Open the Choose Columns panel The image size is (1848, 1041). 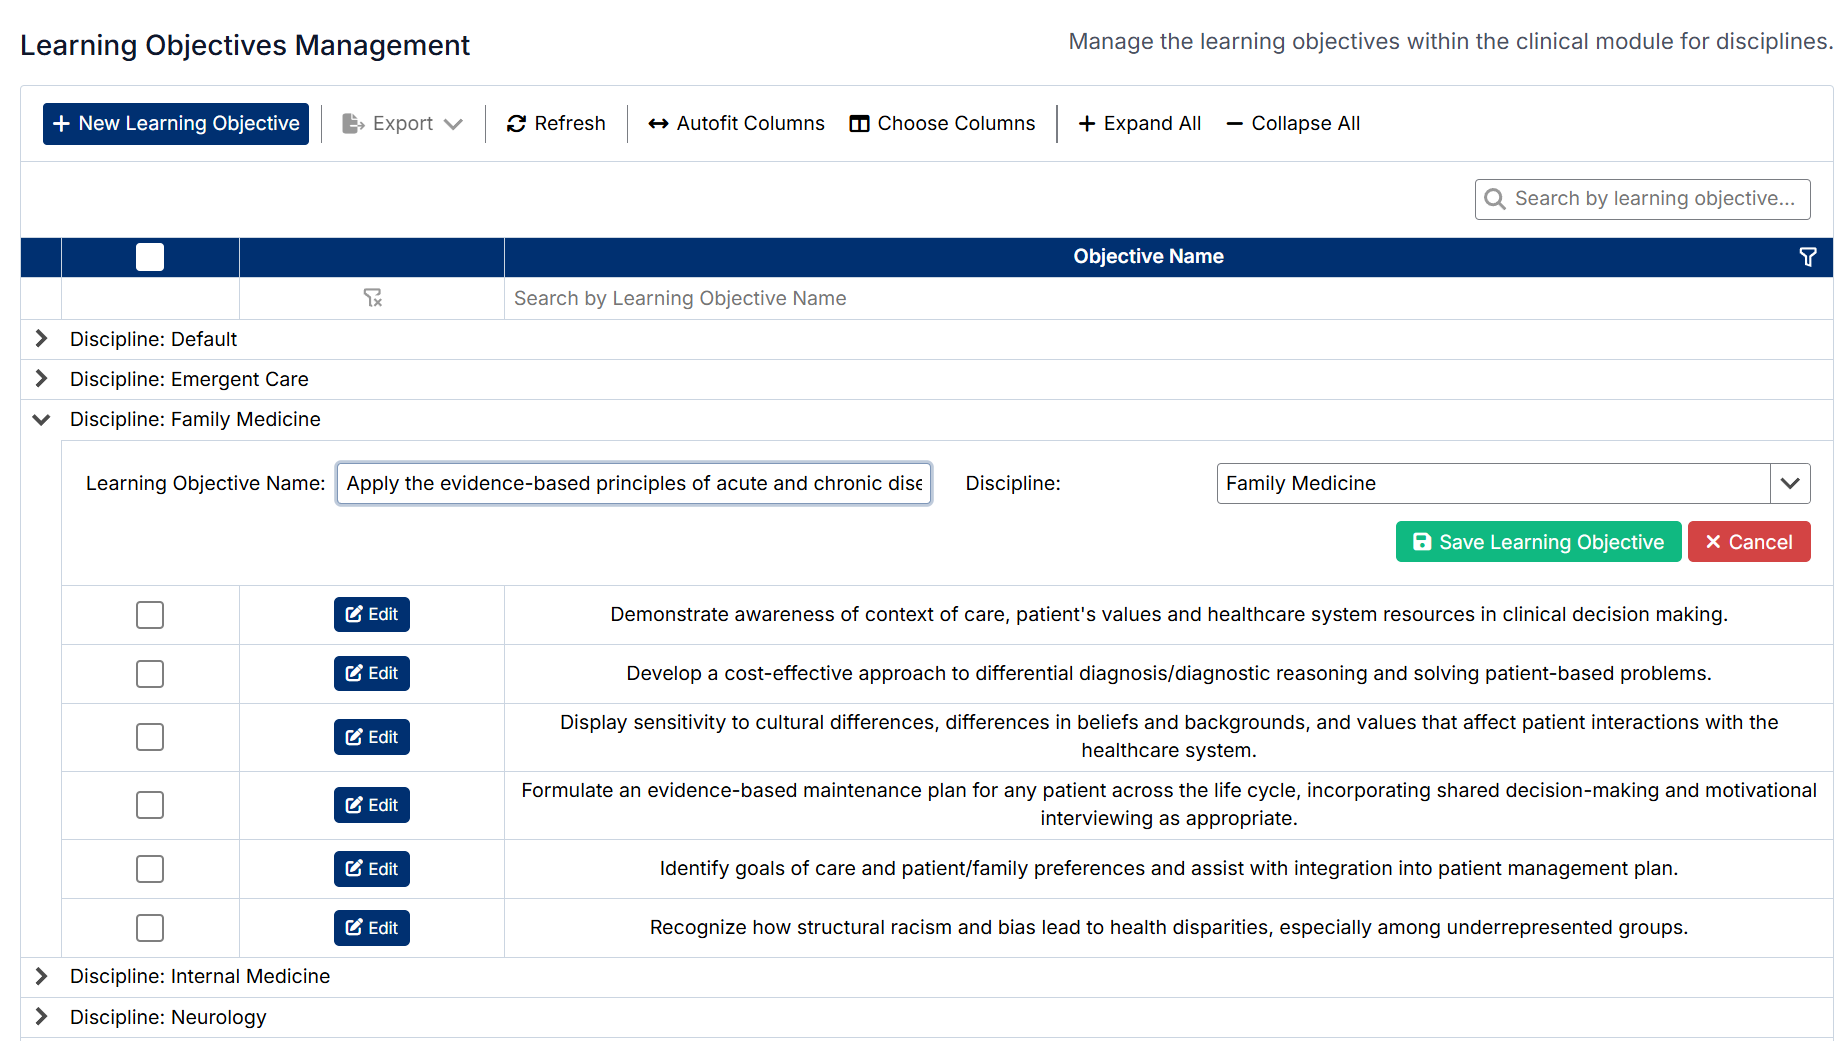[942, 124]
